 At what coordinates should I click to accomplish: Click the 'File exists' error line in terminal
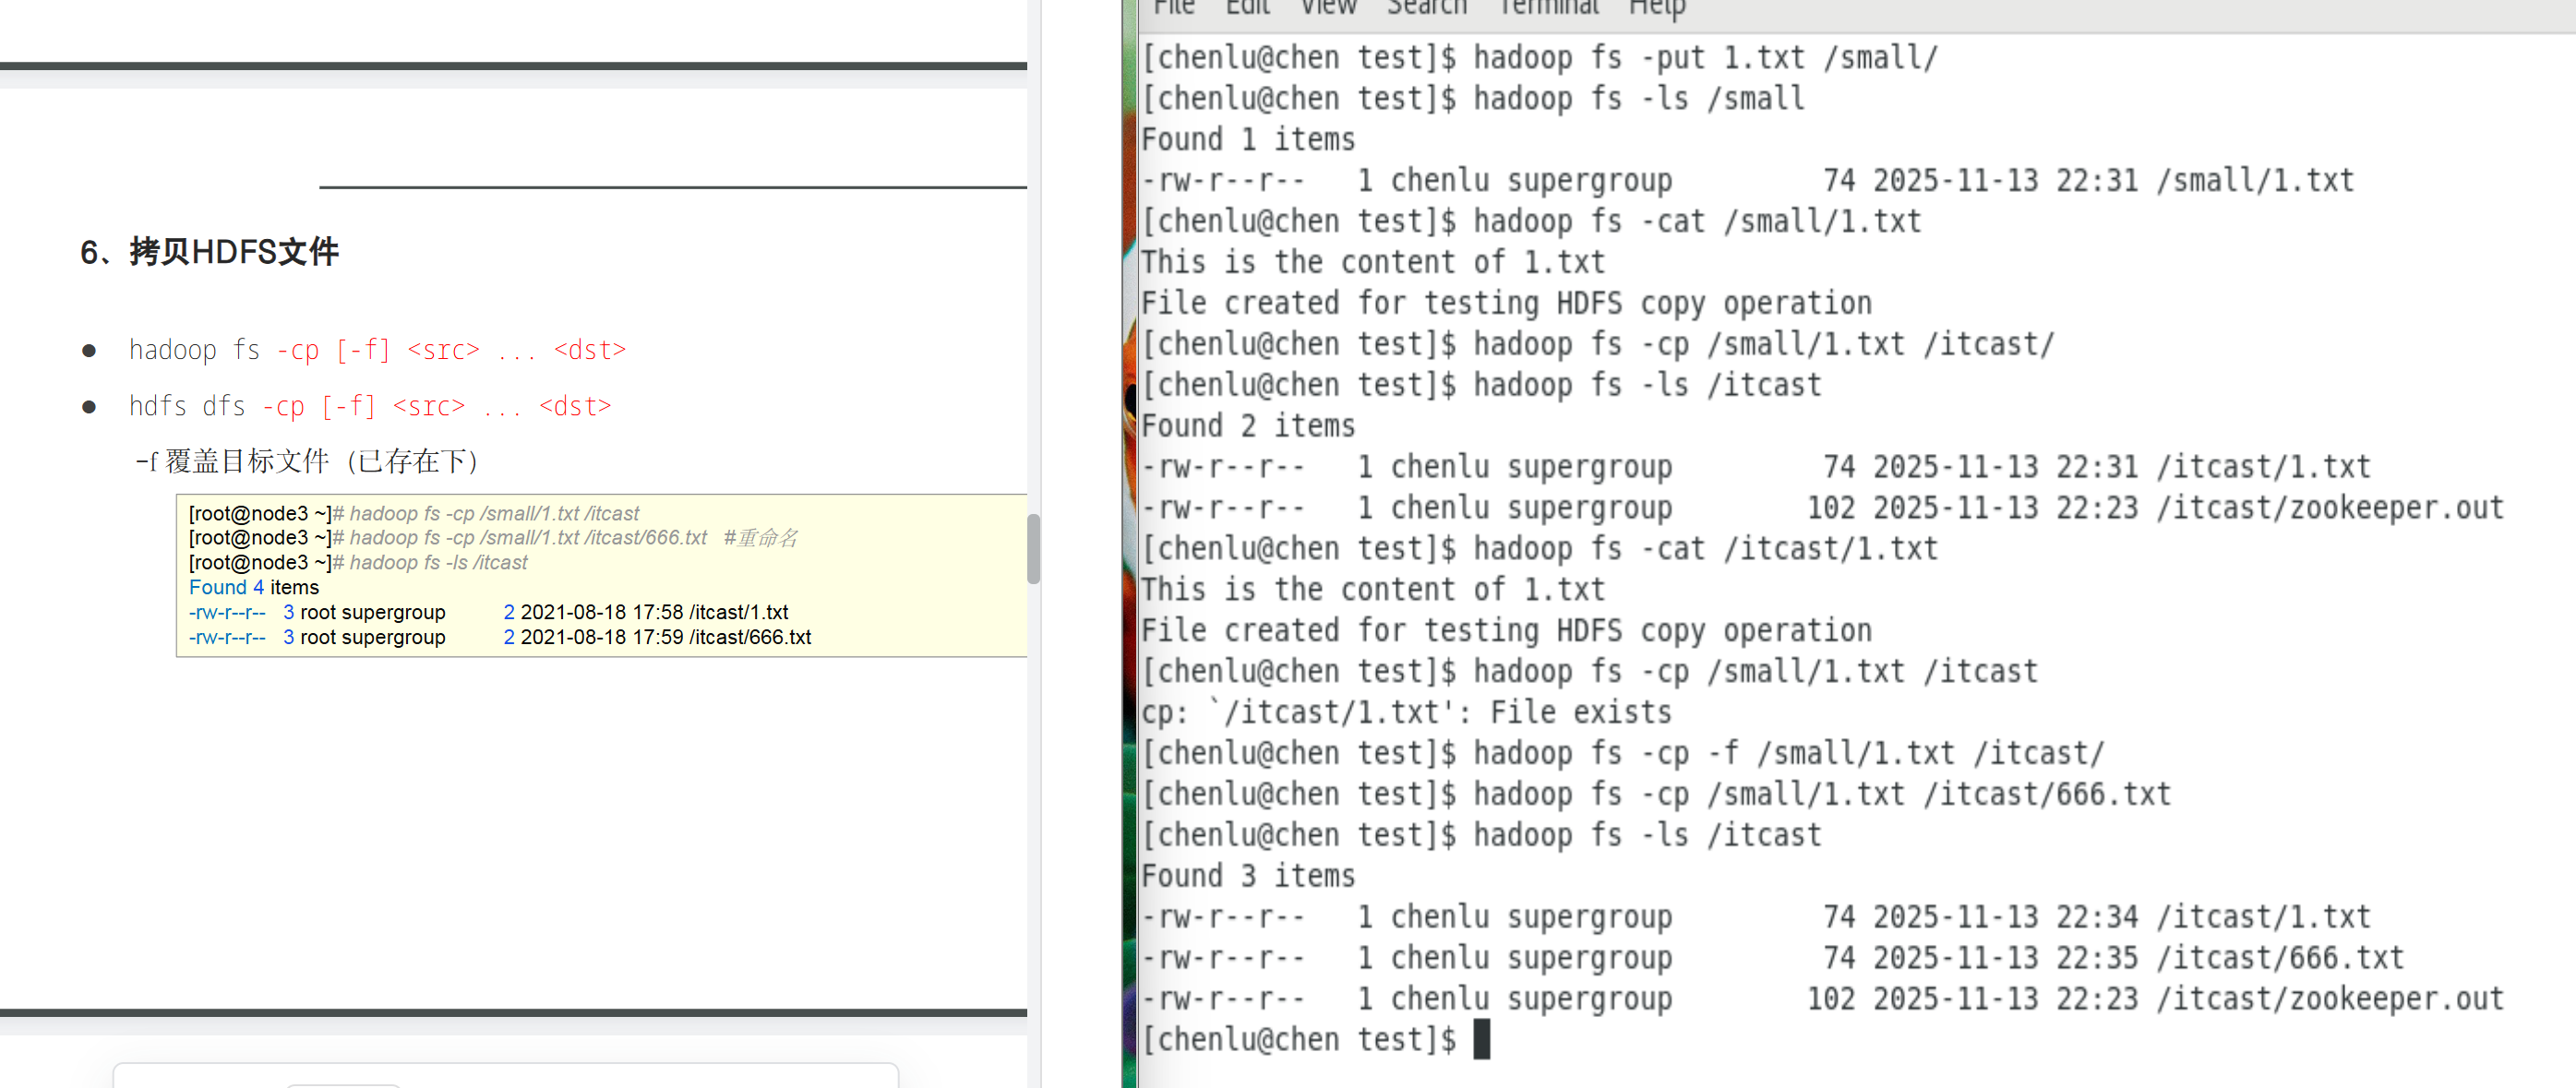tap(1405, 712)
